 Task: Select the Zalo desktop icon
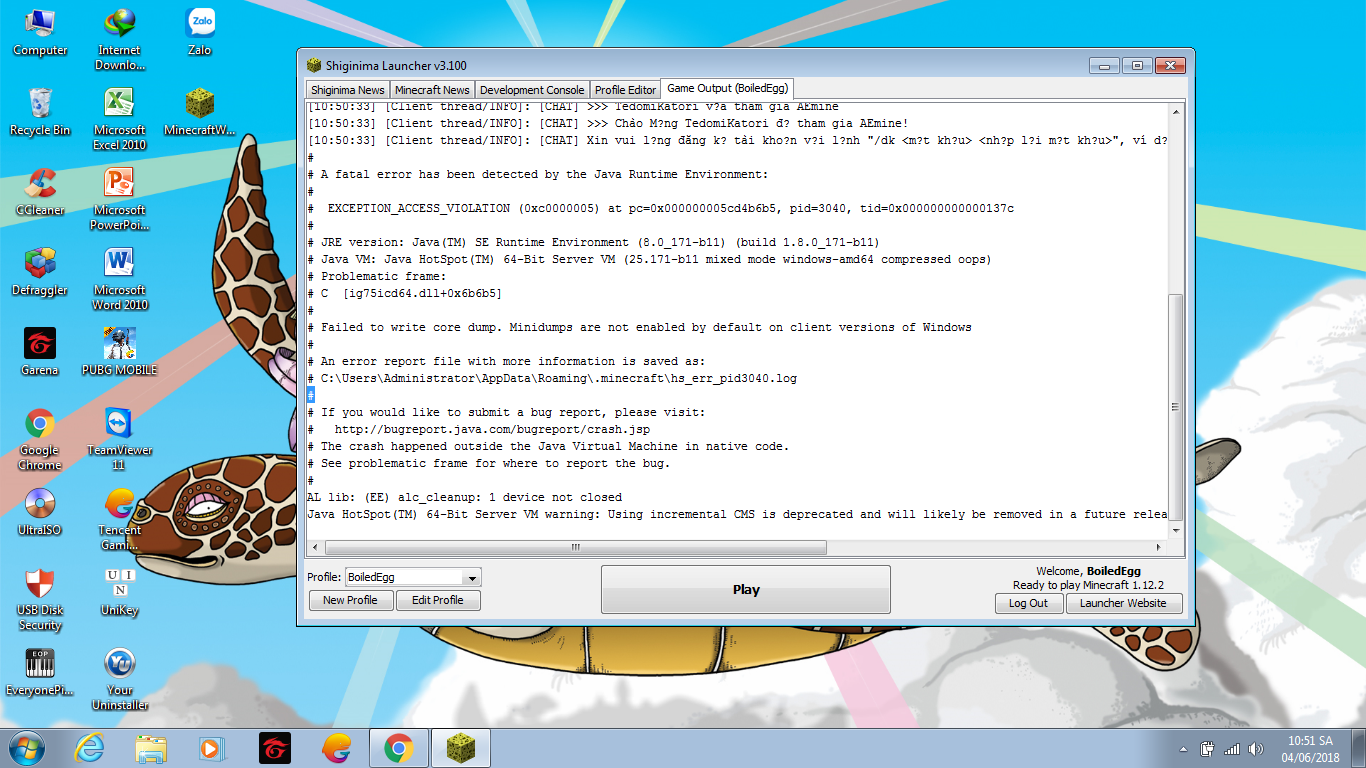pyautogui.click(x=200, y=32)
